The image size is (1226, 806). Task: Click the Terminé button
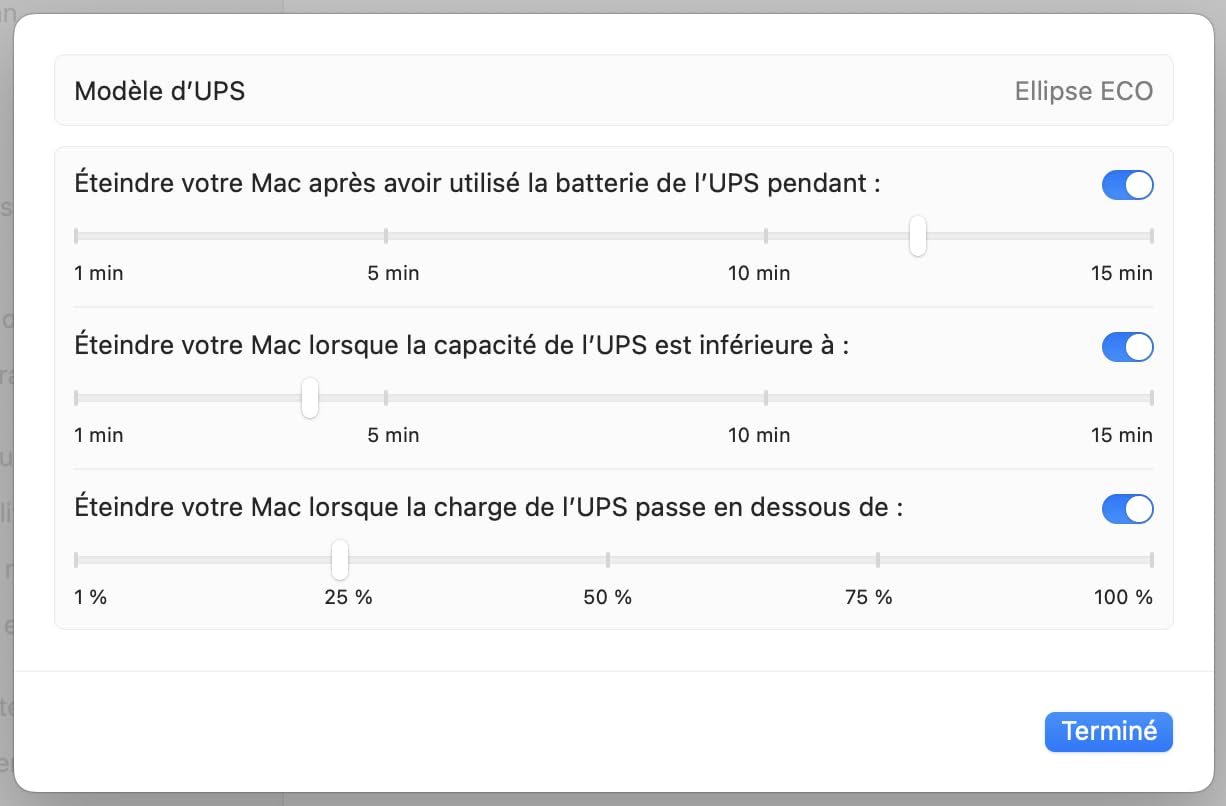tap(1108, 731)
